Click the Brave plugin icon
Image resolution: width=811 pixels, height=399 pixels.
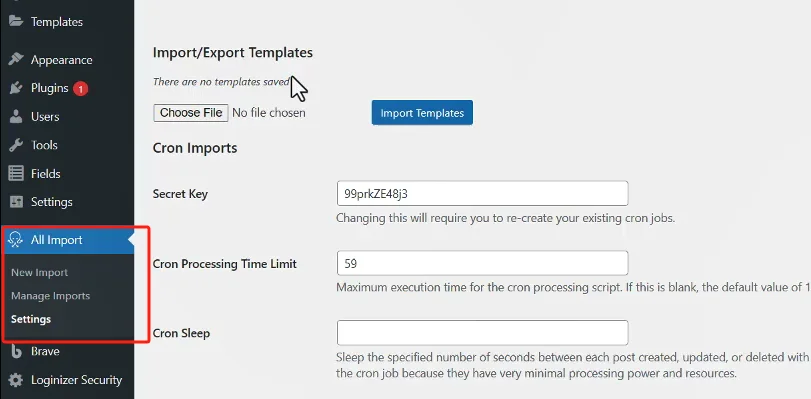tap(16, 351)
